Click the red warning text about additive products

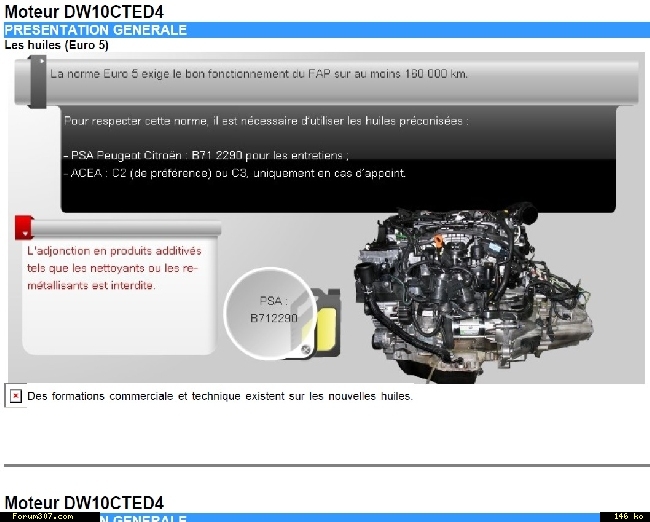coord(114,268)
